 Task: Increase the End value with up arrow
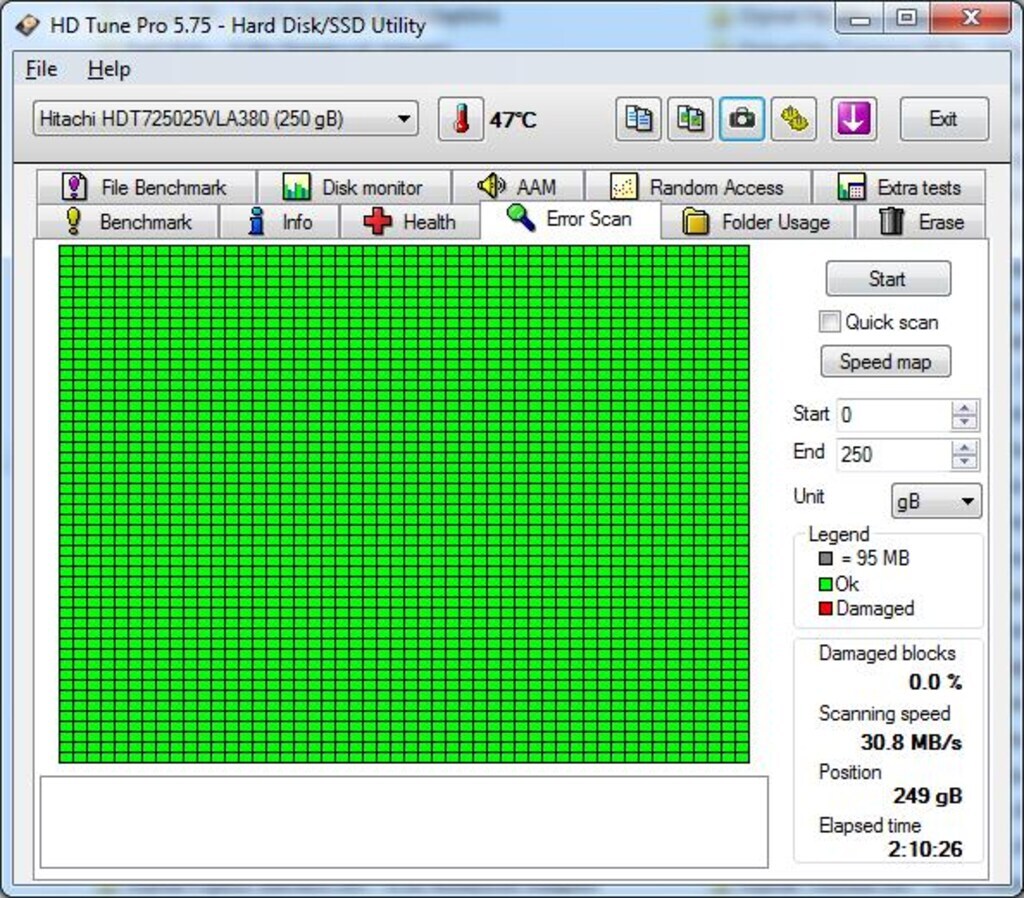click(x=965, y=447)
